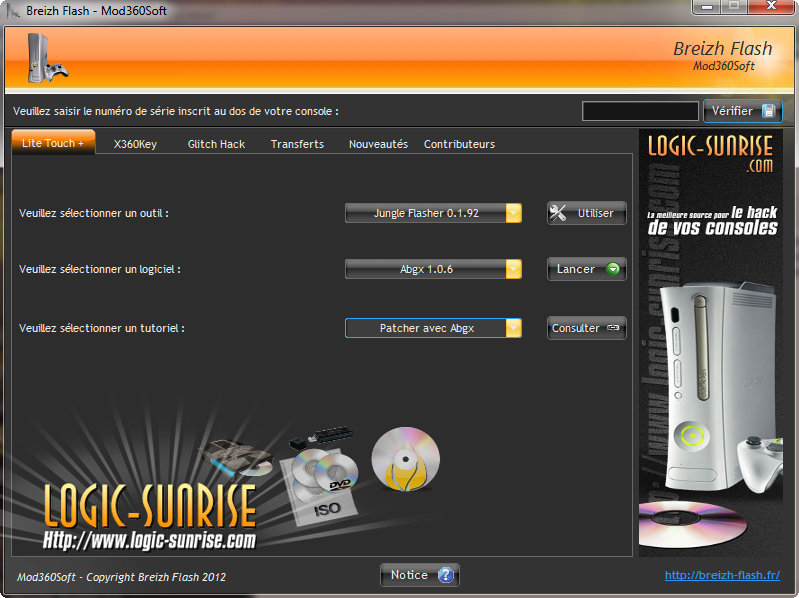The height and width of the screenshot is (598, 799).
Task: Click the 'Mod360Soft - Copyright Breizh Flash 2012' text
Action: click(x=121, y=577)
